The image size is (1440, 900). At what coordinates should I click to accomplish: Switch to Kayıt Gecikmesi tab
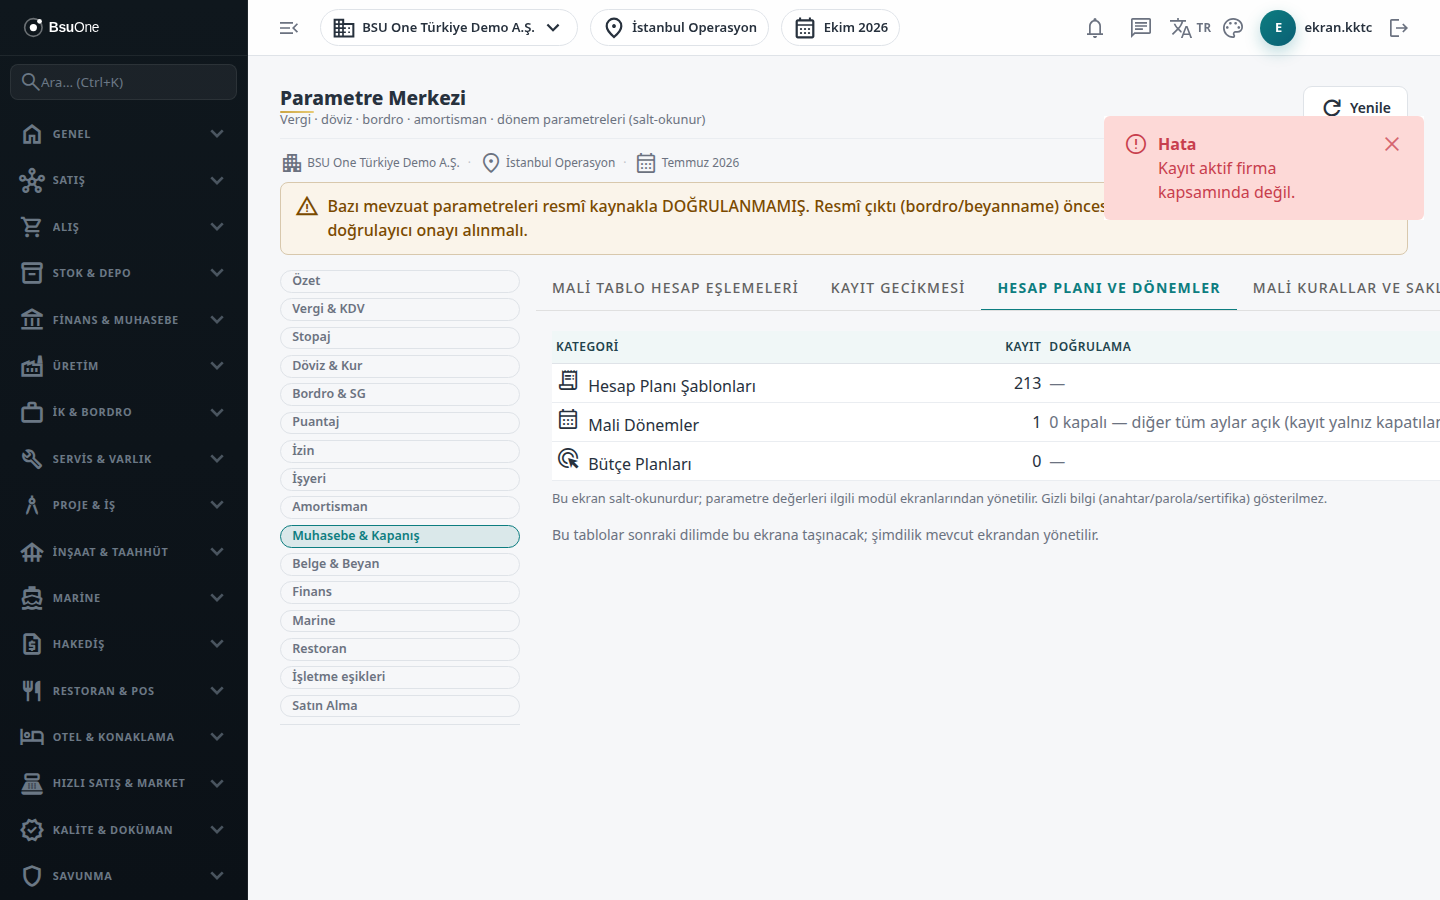[x=898, y=288]
